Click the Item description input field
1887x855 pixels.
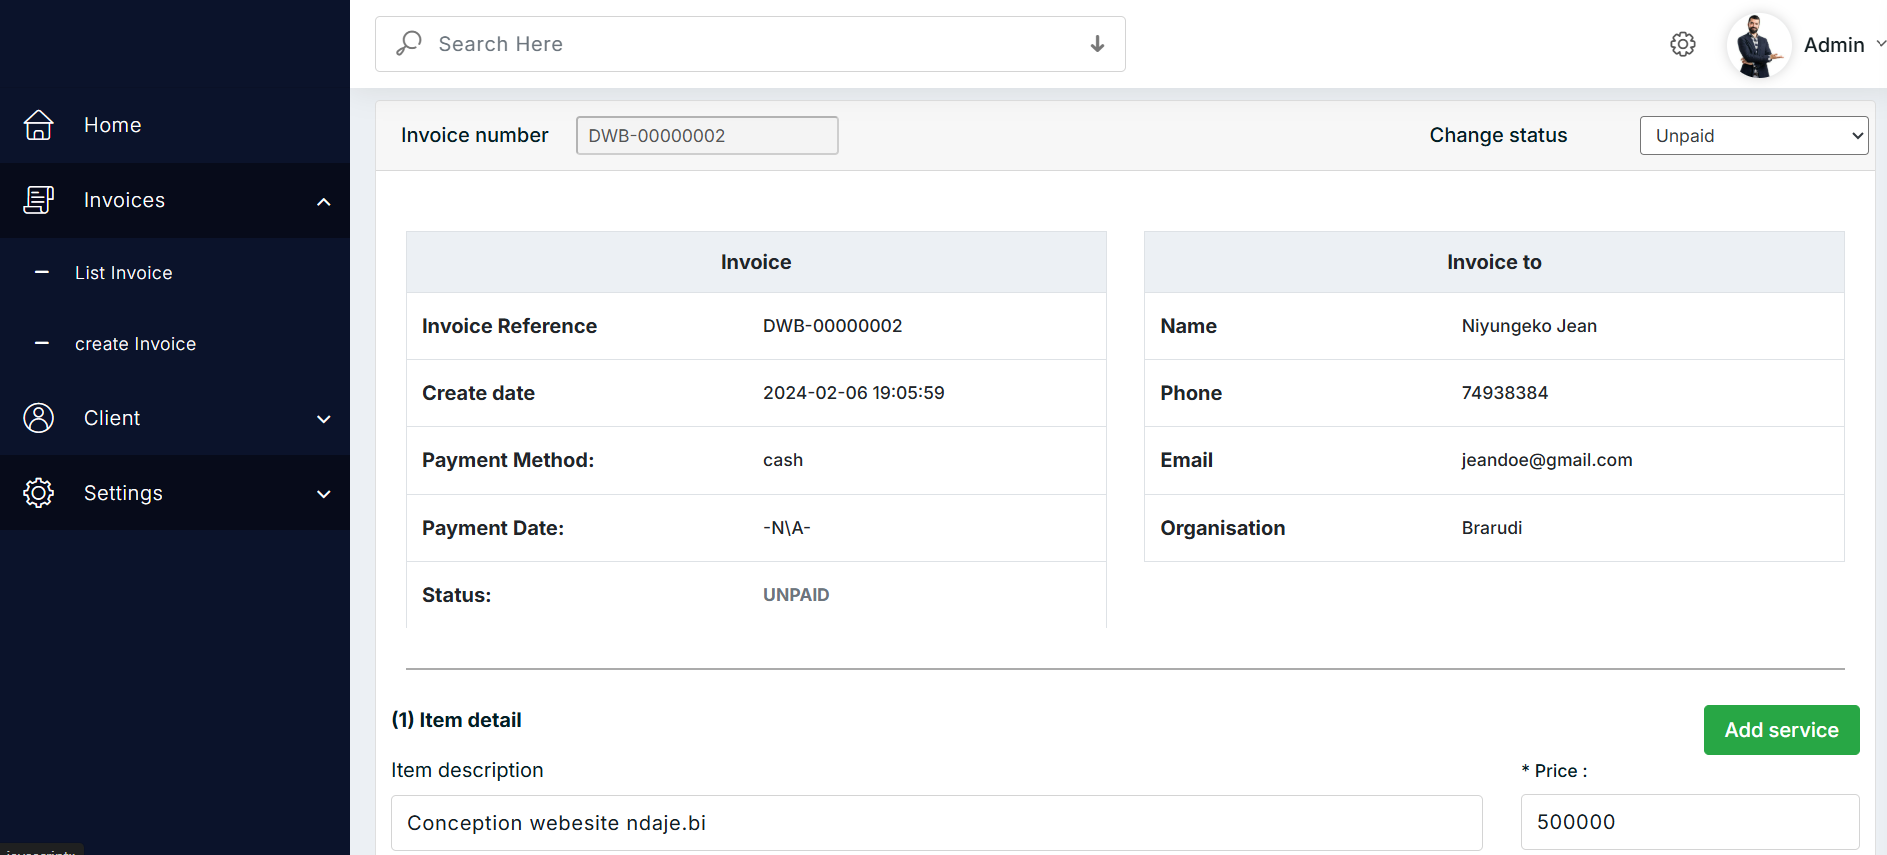pyautogui.click(x=936, y=823)
